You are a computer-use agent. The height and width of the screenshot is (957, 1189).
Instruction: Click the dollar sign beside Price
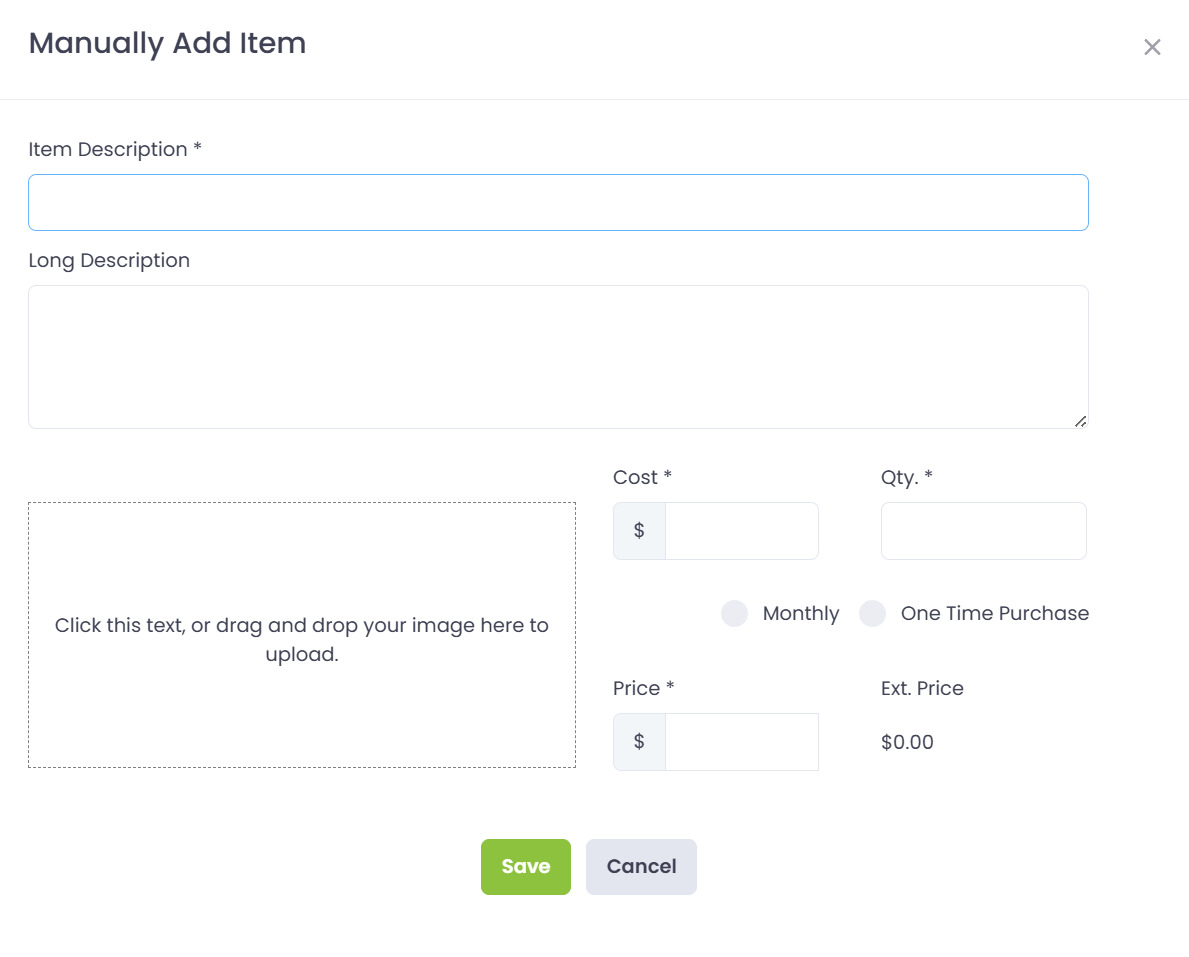point(639,742)
